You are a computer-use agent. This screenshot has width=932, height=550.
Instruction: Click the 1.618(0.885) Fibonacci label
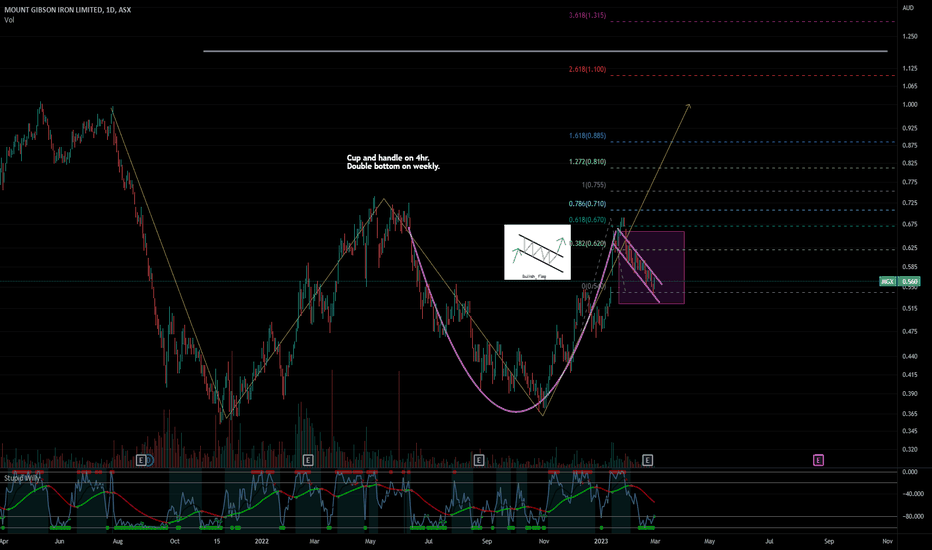pyautogui.click(x=587, y=136)
